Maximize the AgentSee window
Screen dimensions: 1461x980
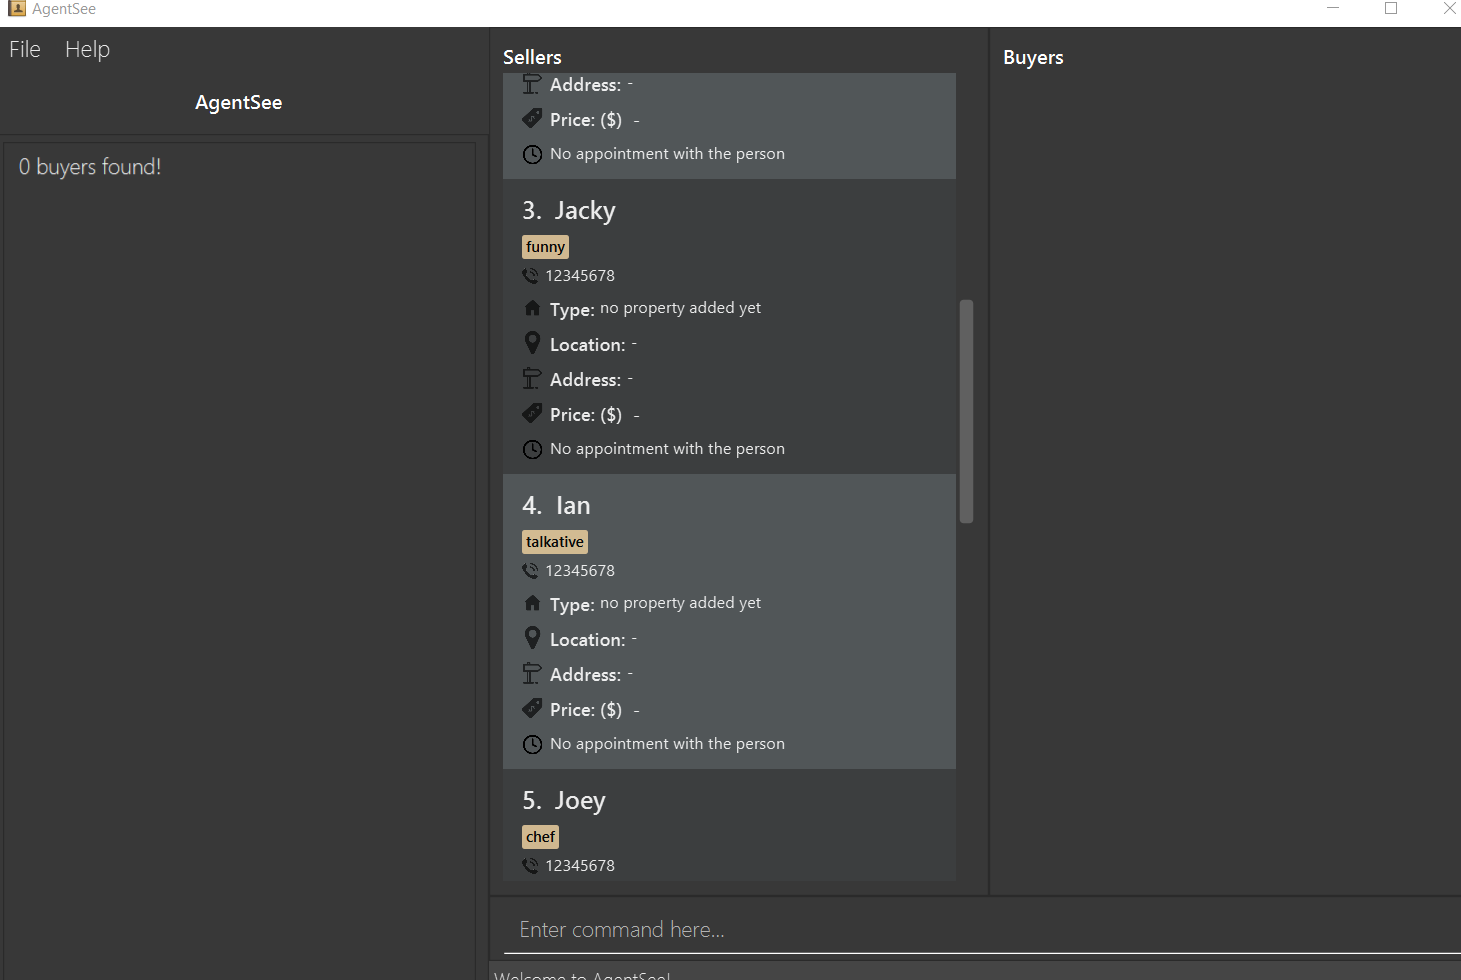pos(1391,8)
